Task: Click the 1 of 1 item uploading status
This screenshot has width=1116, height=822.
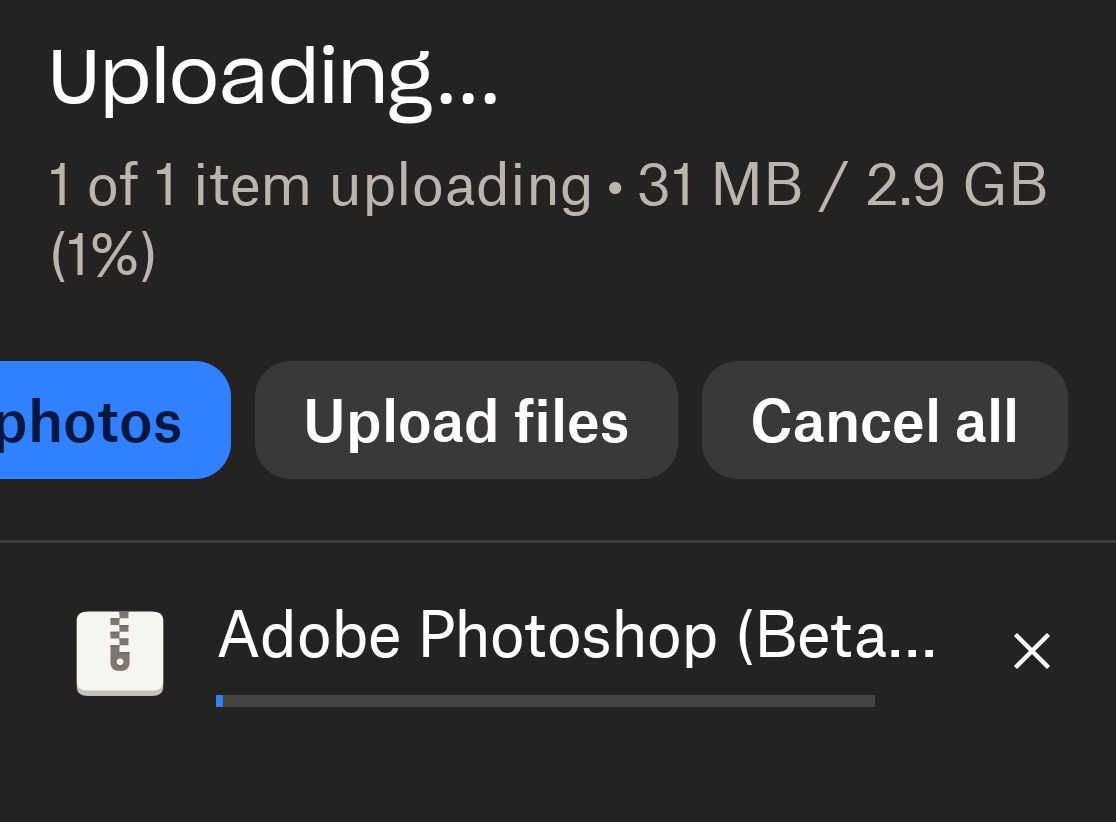Action: [320, 186]
